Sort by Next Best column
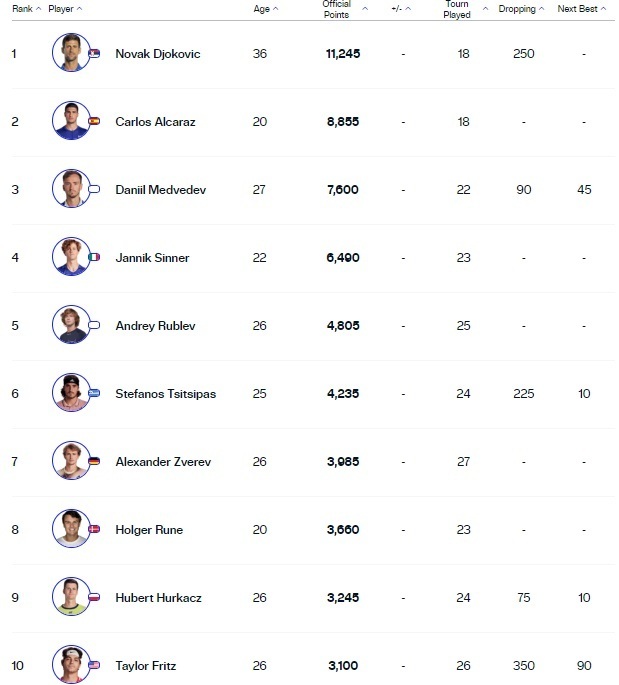 (581, 9)
